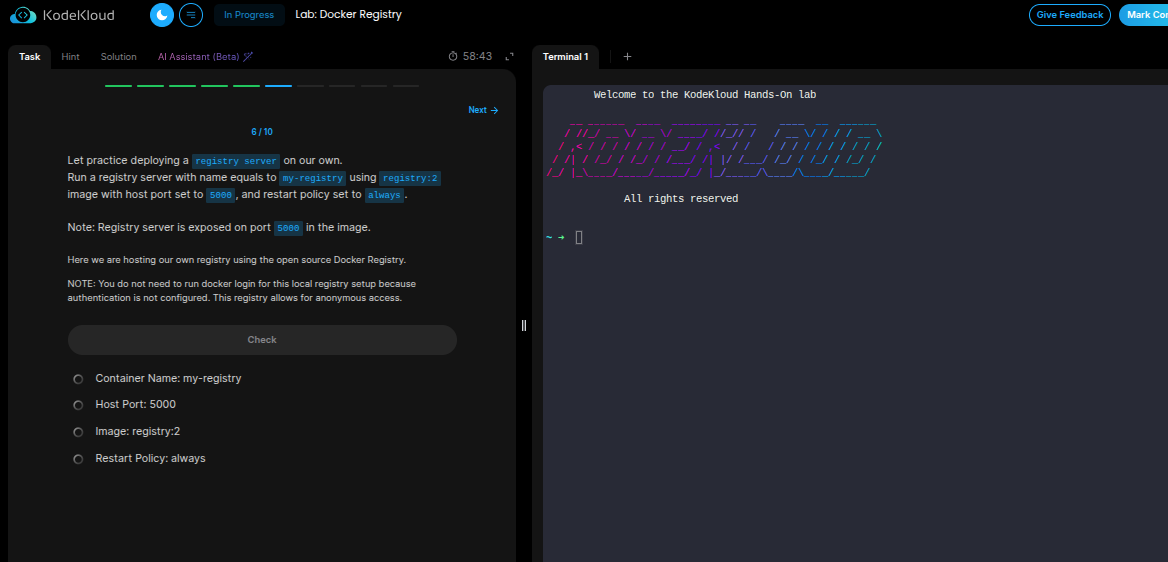The image size is (1168, 562).
Task: Select Container Name: my-registry indicator
Action: point(78,379)
